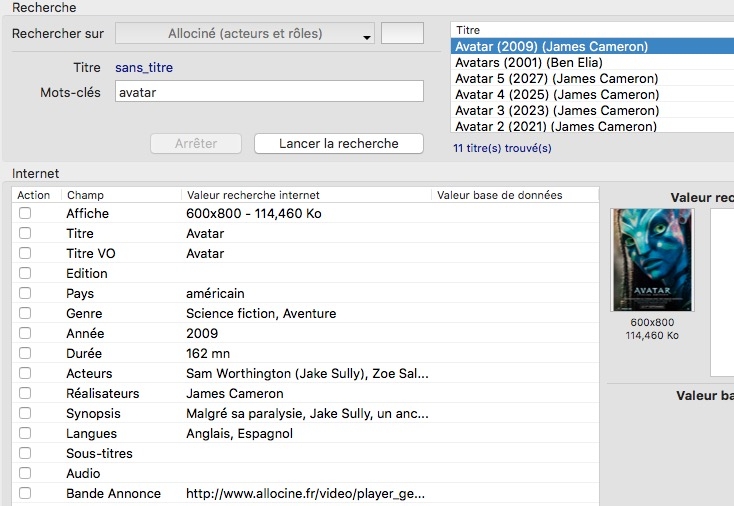Tick the Affiche checkbox
Image resolution: width=734 pixels, height=506 pixels.
point(25,213)
